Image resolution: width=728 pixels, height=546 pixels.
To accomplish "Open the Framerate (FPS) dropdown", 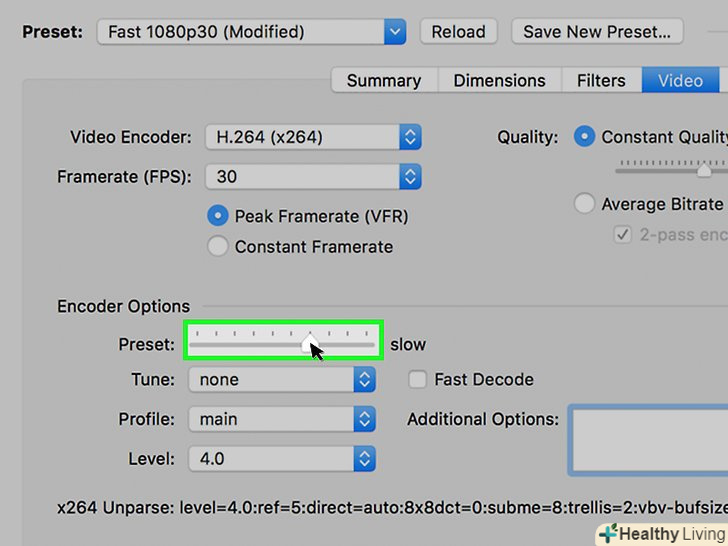I will pyautogui.click(x=313, y=177).
